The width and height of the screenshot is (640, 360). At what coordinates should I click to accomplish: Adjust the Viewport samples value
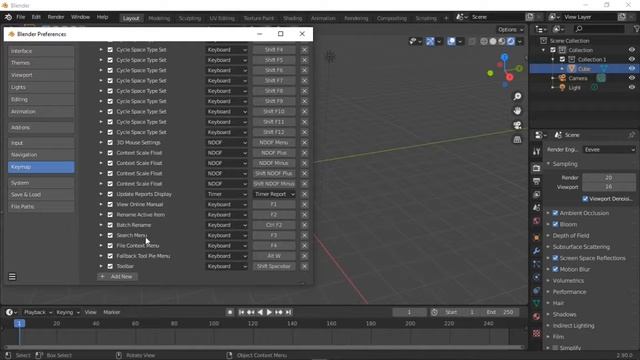click(609, 187)
